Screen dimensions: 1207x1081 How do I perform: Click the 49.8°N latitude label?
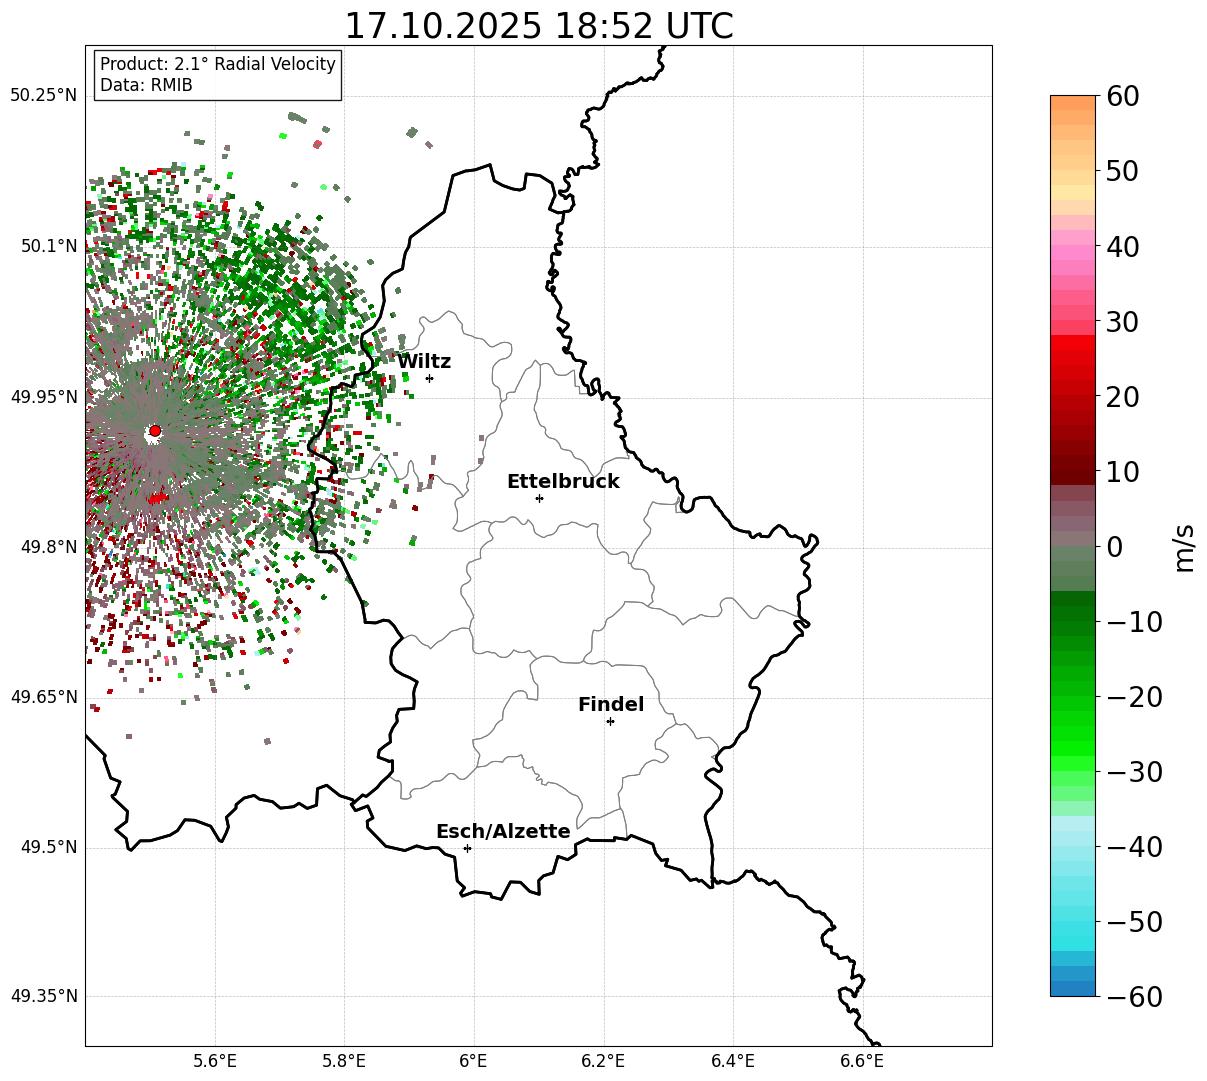tap(48, 547)
